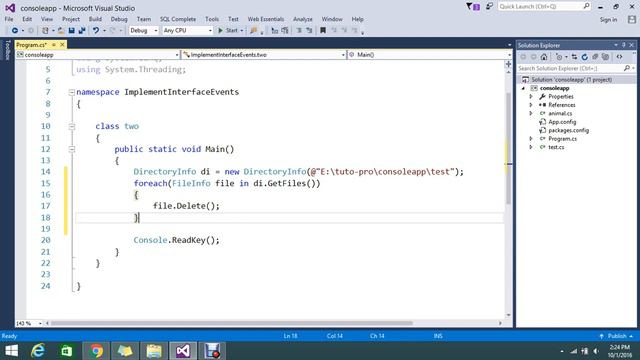Click the Save All toolbar icon
Viewport: 640px width, 360px height.
pyautogui.click(x=82, y=31)
